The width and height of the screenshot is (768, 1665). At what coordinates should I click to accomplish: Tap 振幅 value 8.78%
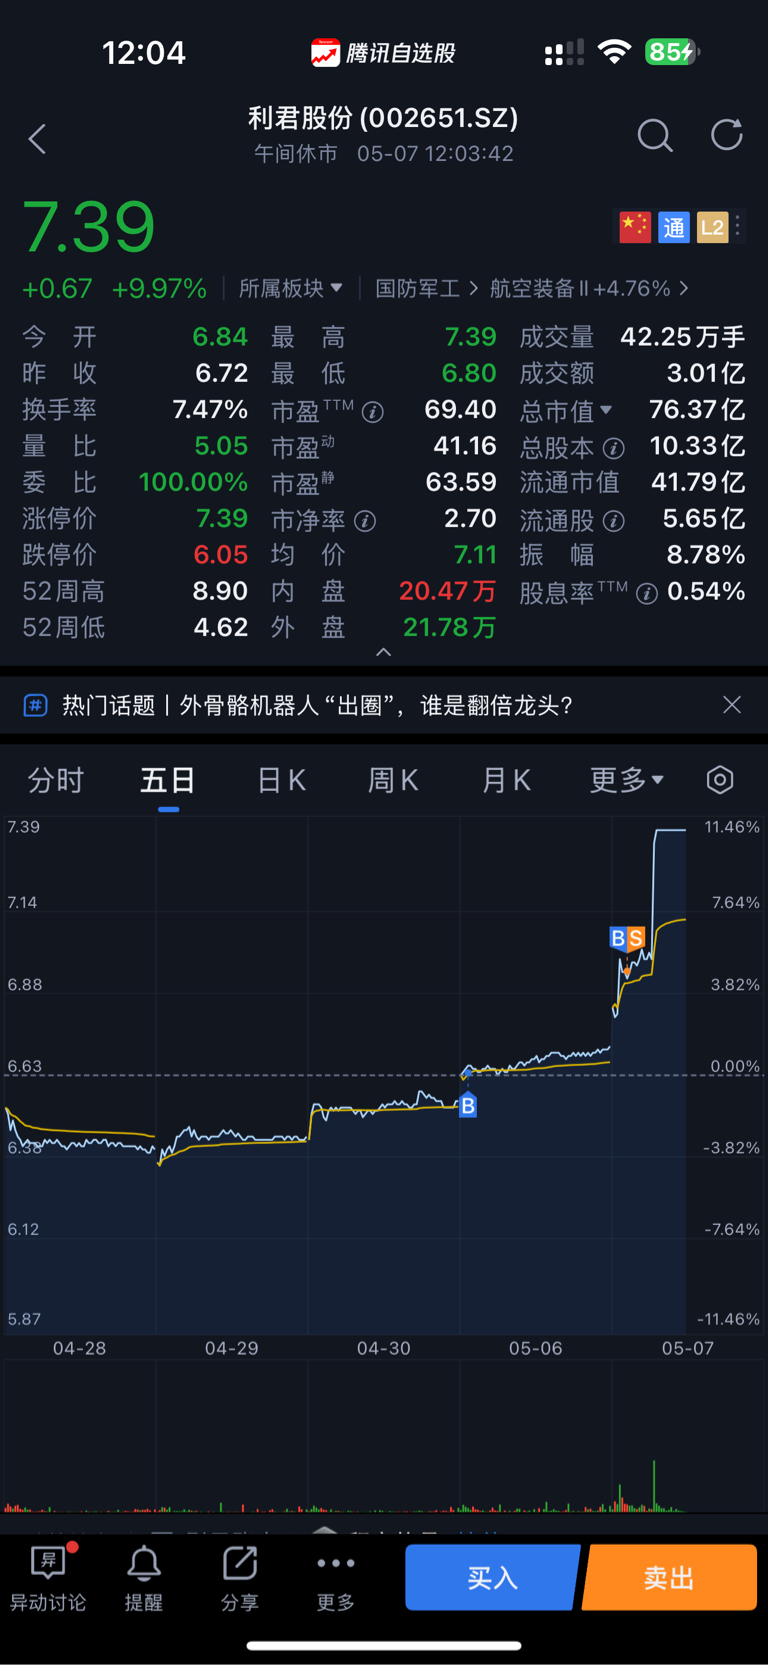[706, 555]
